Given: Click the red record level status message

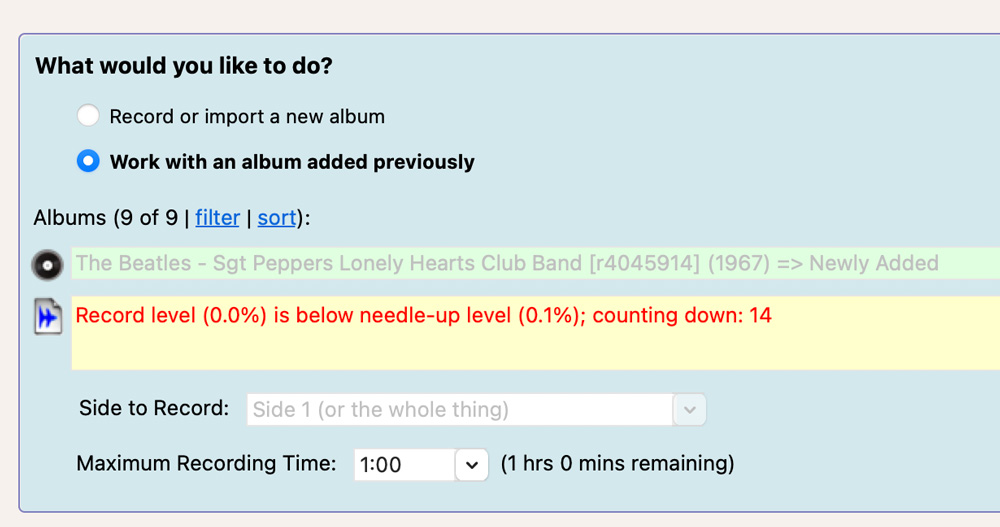Looking at the screenshot, I should pos(423,316).
